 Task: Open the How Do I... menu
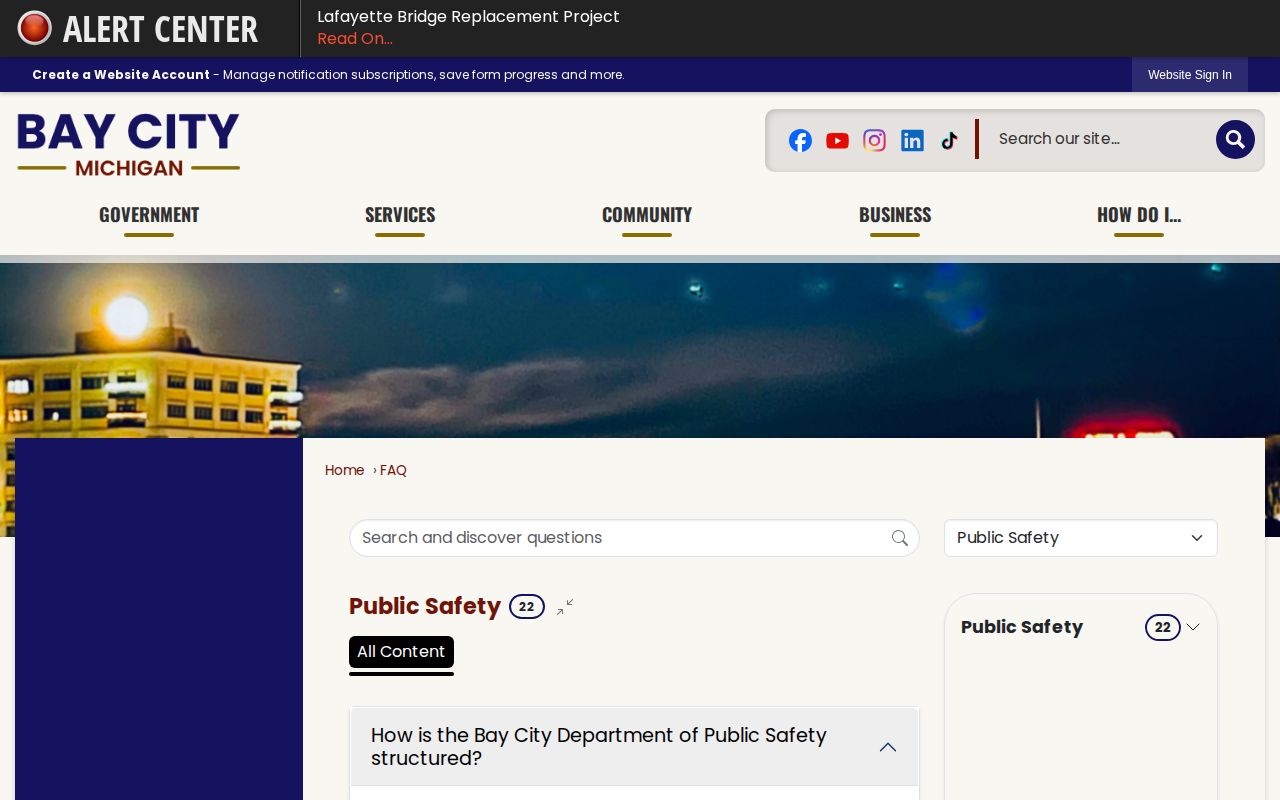(1139, 215)
